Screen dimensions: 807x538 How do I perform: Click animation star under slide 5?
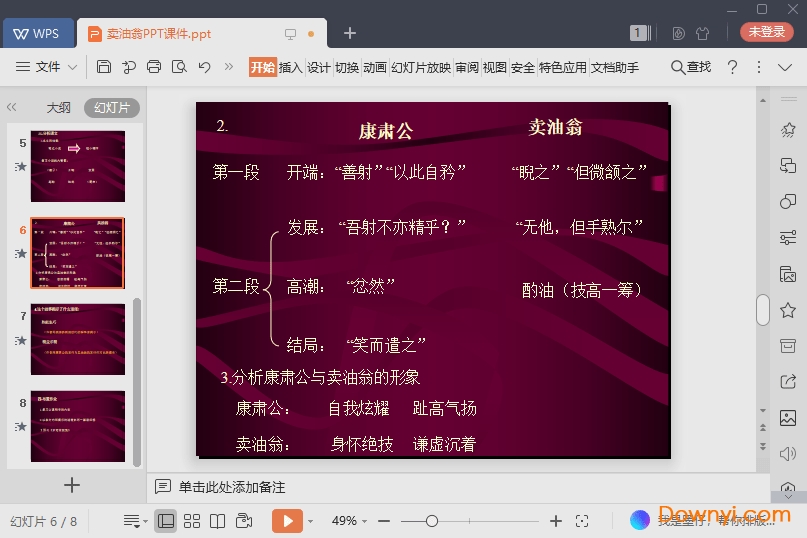(x=21, y=166)
